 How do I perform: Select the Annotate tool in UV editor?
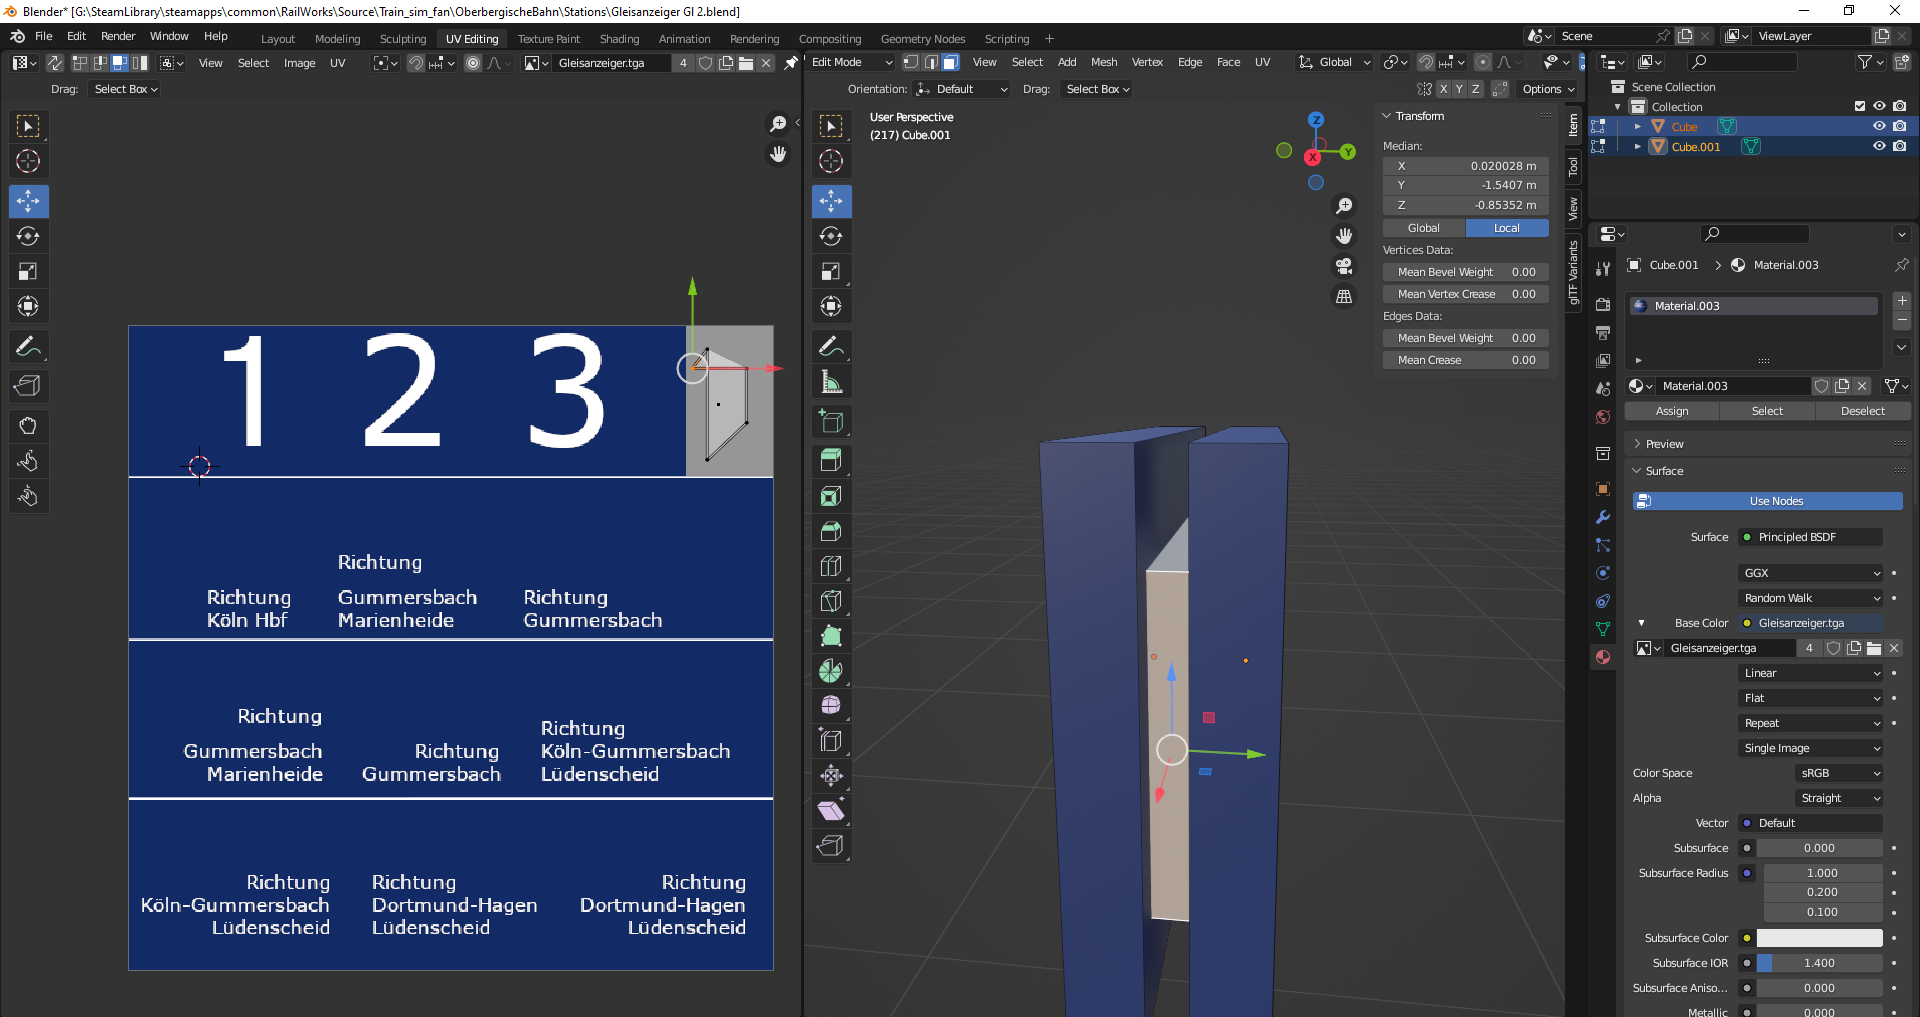[28, 347]
